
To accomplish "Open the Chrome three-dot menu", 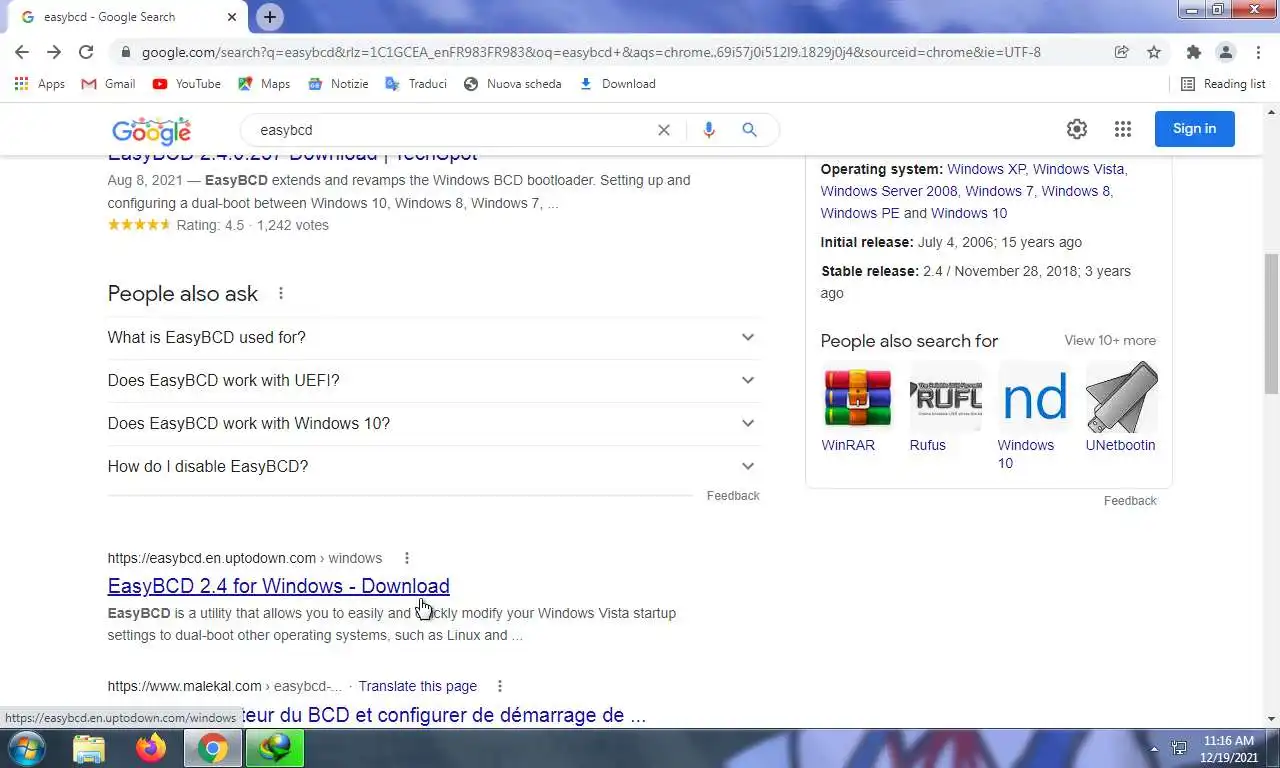I will (x=1256, y=52).
